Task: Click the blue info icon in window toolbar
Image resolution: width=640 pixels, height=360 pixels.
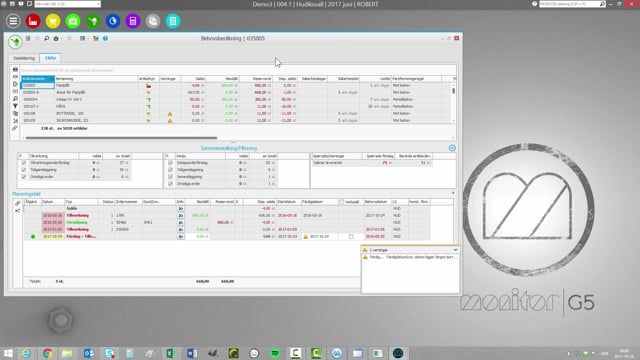Action: point(105,38)
